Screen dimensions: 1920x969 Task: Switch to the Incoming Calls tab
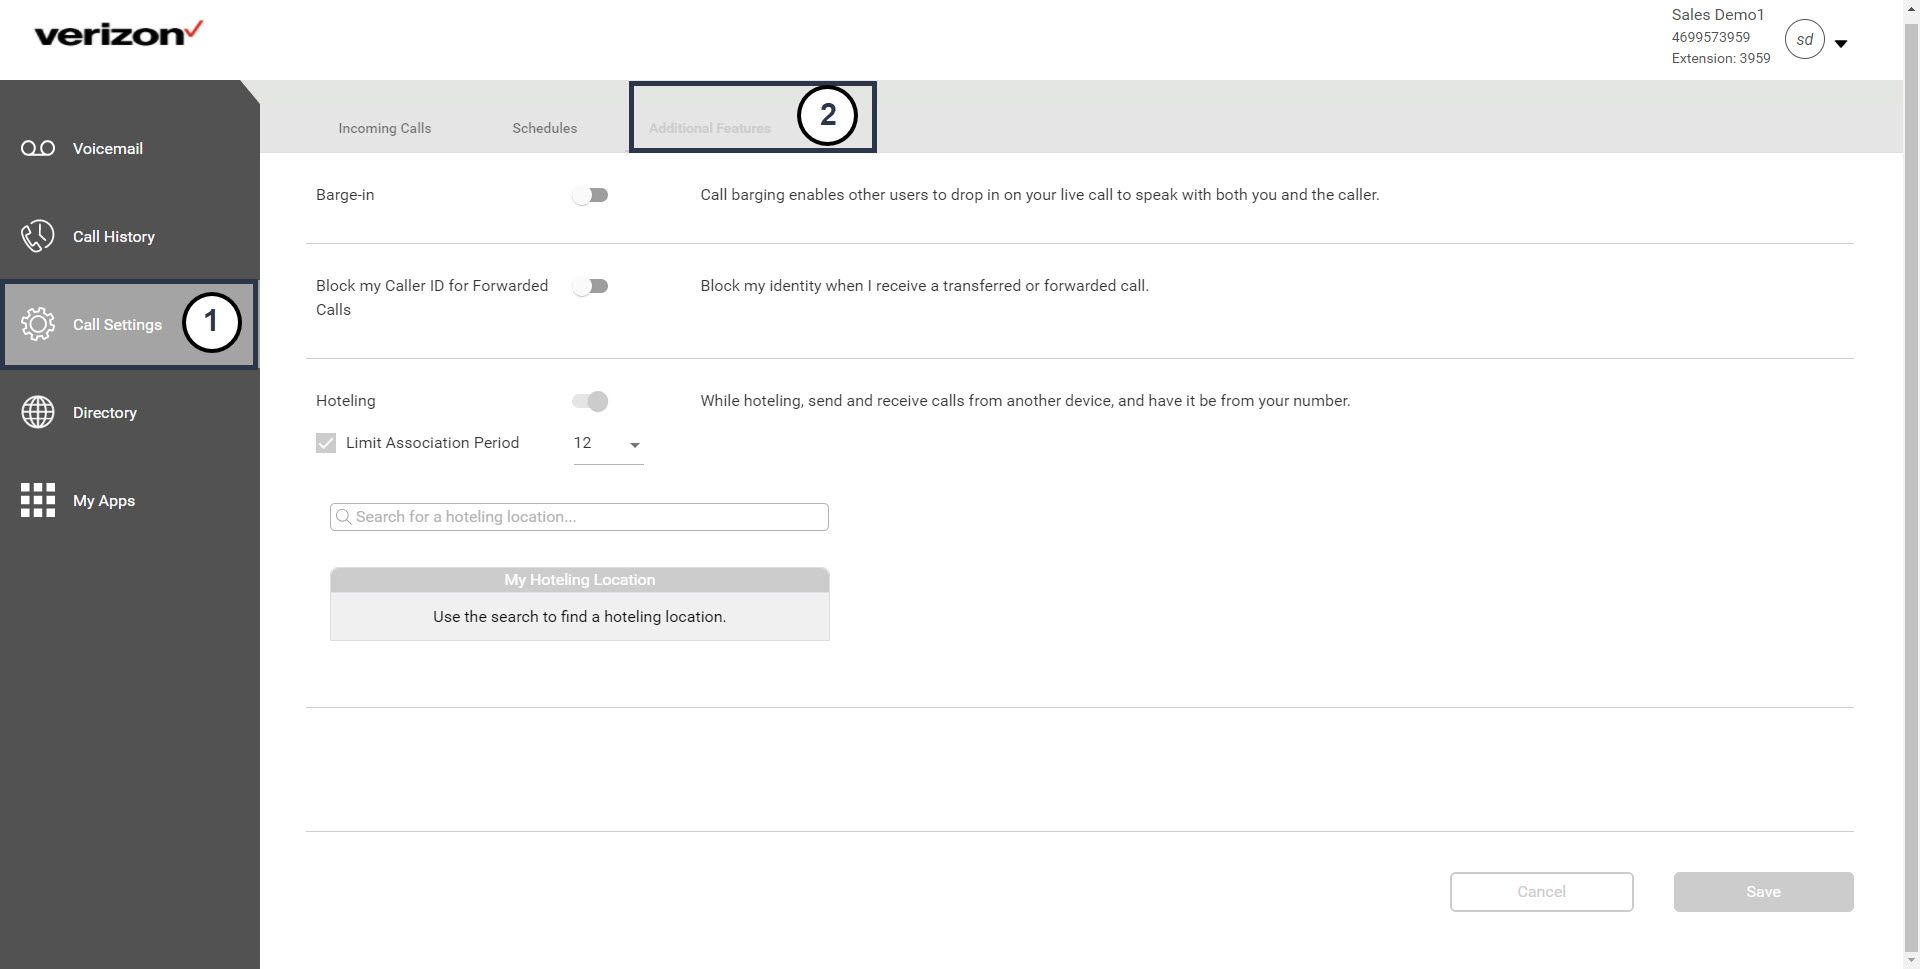(x=384, y=128)
